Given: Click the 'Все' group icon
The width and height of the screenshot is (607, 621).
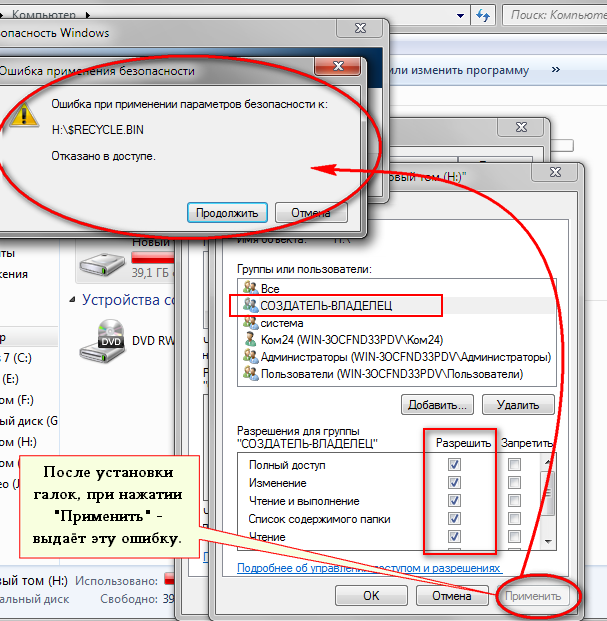Looking at the screenshot, I should (x=250, y=288).
